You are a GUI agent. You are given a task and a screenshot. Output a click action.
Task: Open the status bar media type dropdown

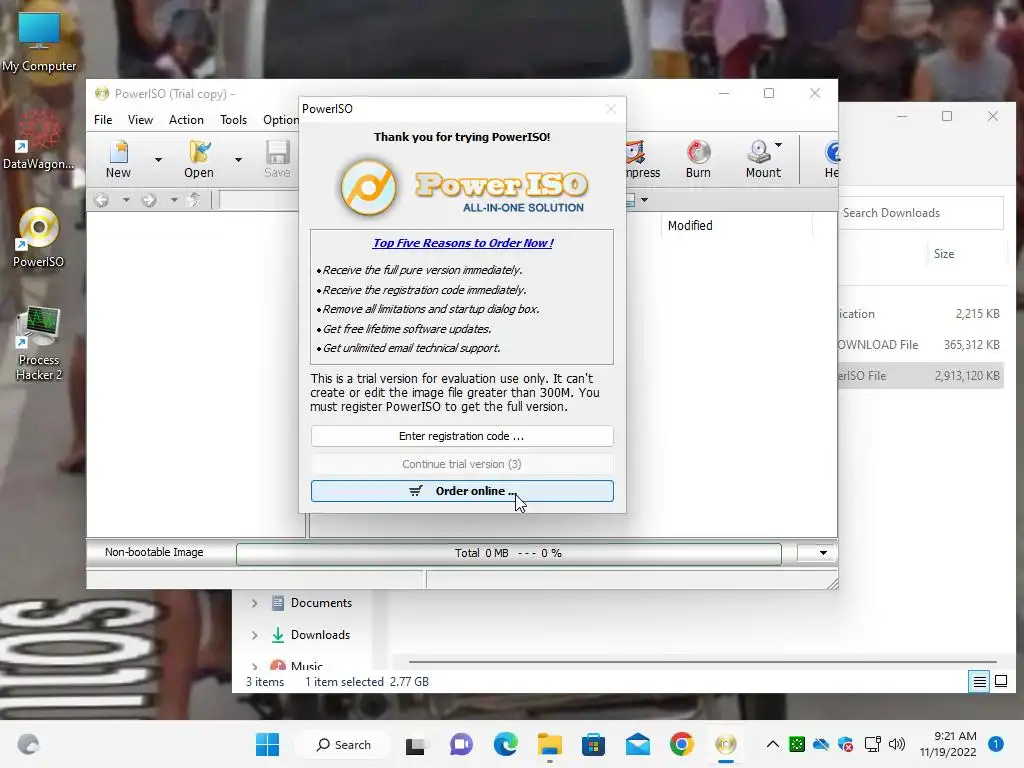click(816, 553)
